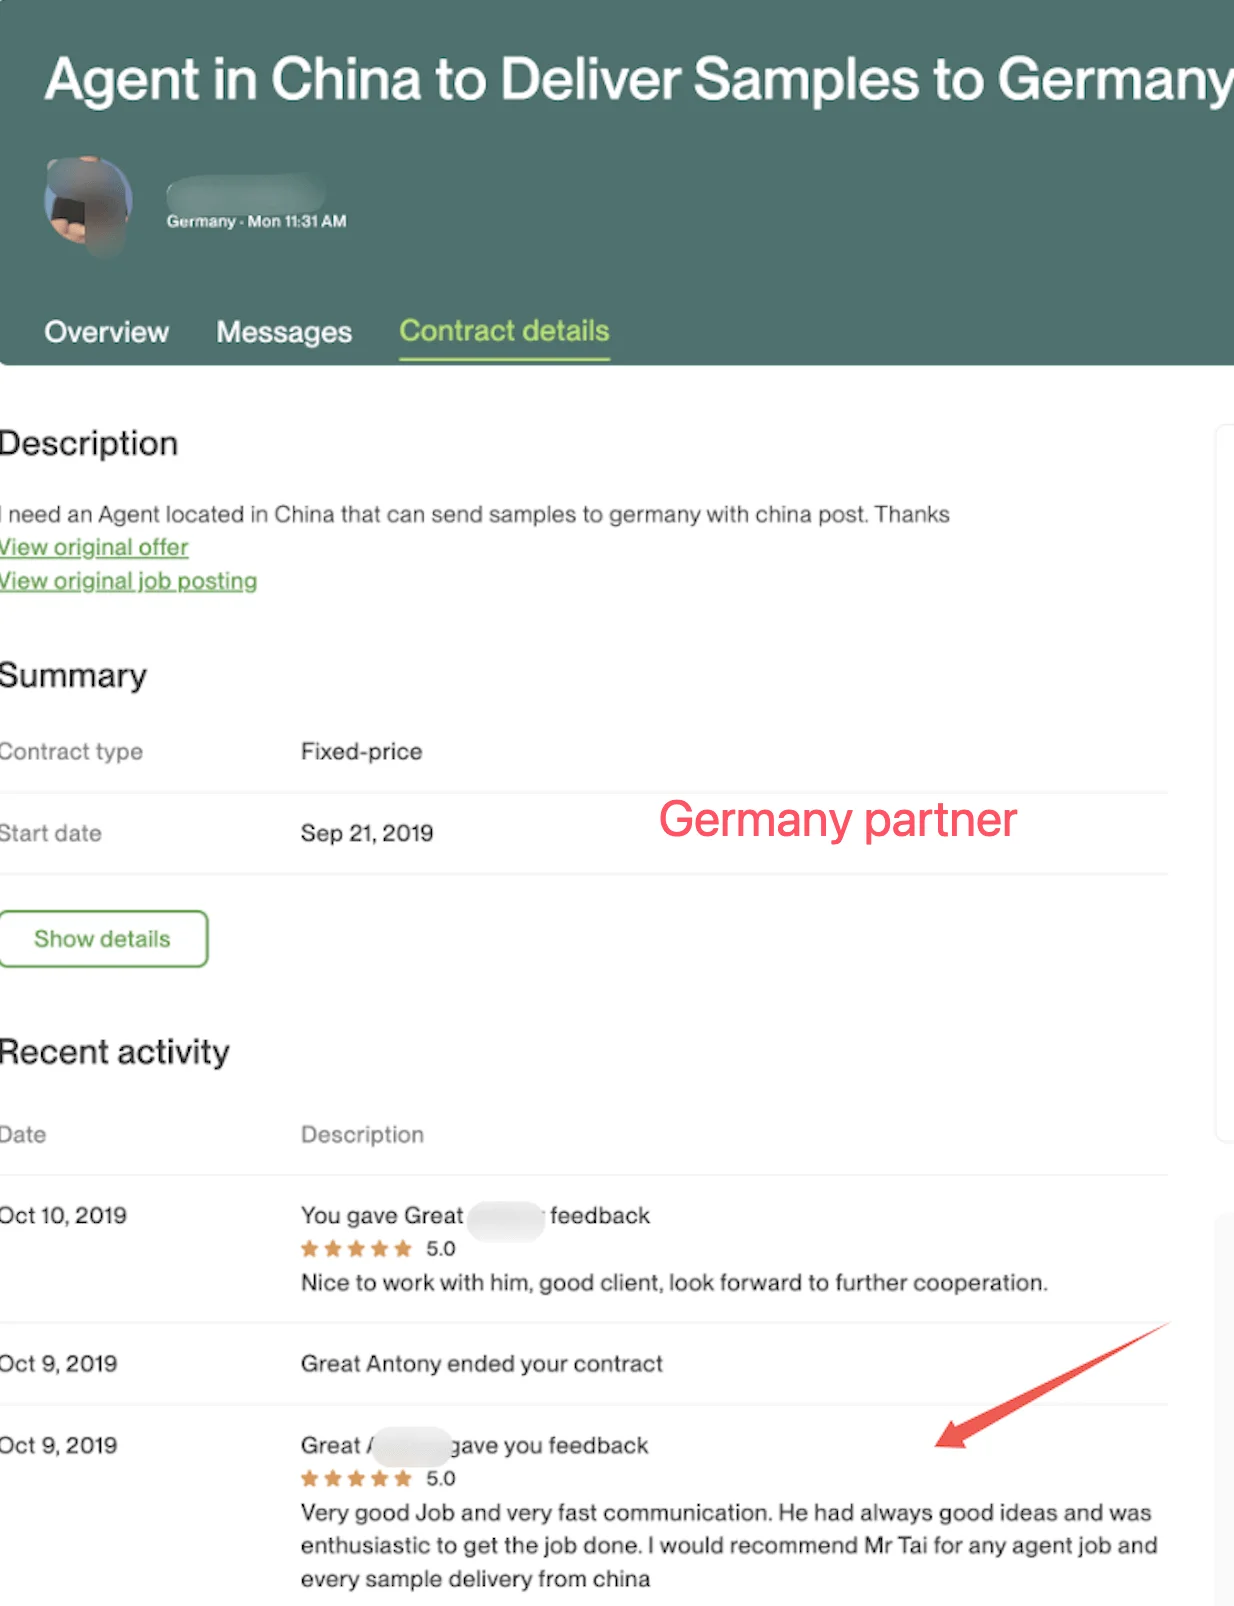Screen dimensions: 1234x1606
Task: Click the 'Very good Job' feedback comment
Action: click(x=728, y=1545)
